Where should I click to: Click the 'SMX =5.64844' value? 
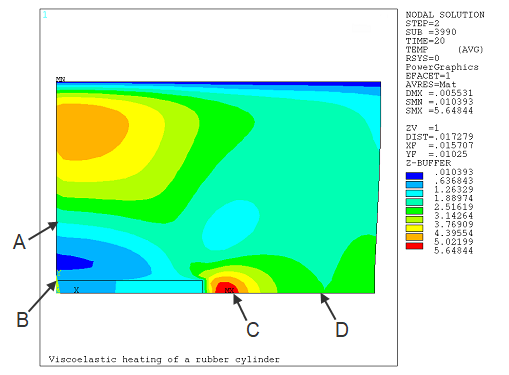tap(439, 110)
